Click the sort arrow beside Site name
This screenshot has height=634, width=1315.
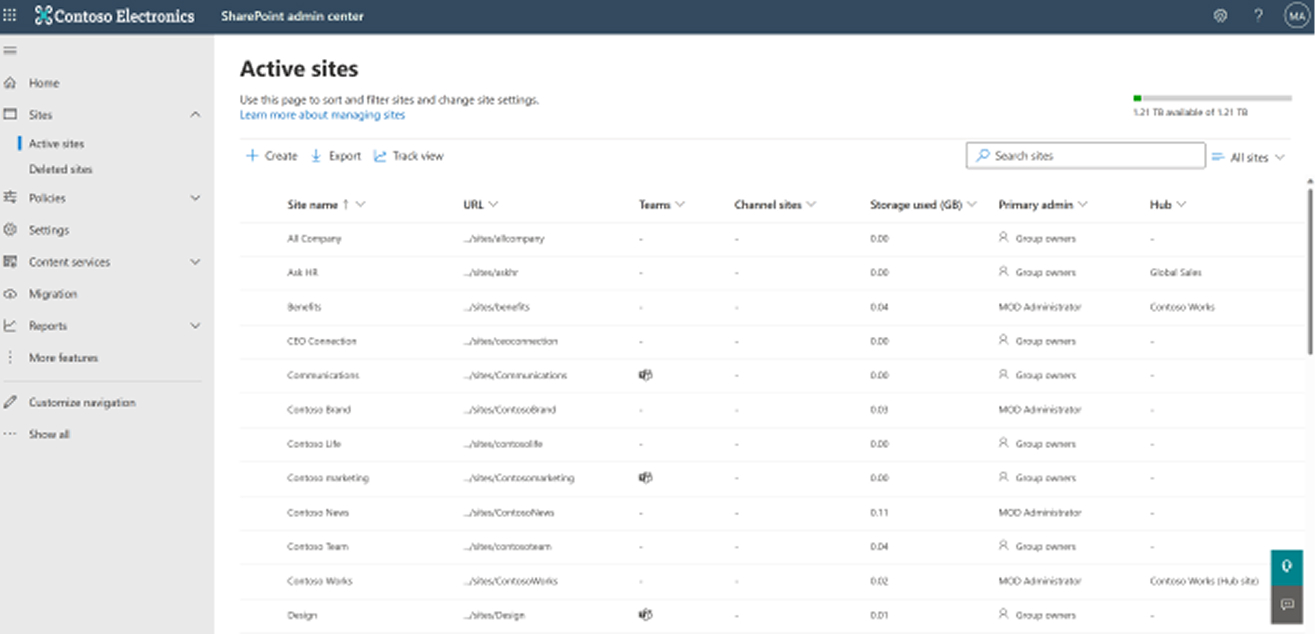click(x=346, y=205)
